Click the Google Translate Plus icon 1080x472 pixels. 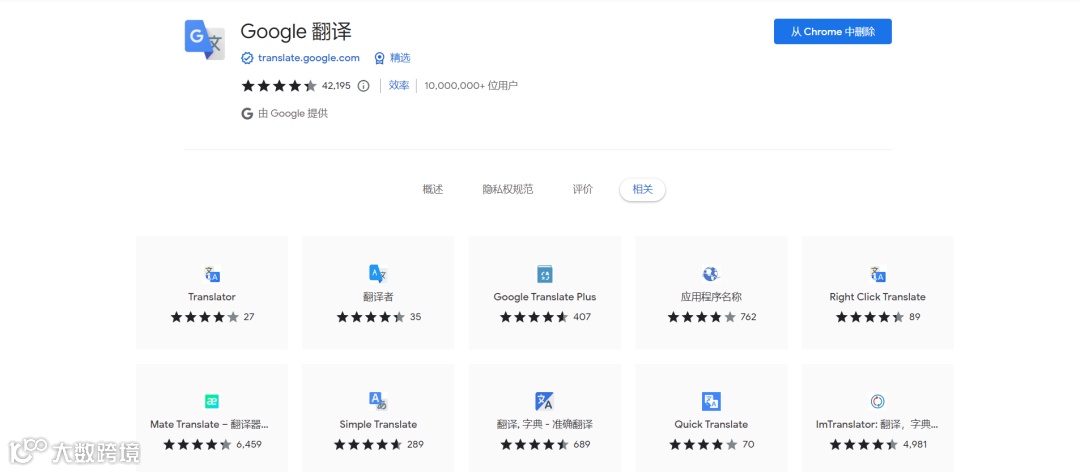click(545, 274)
